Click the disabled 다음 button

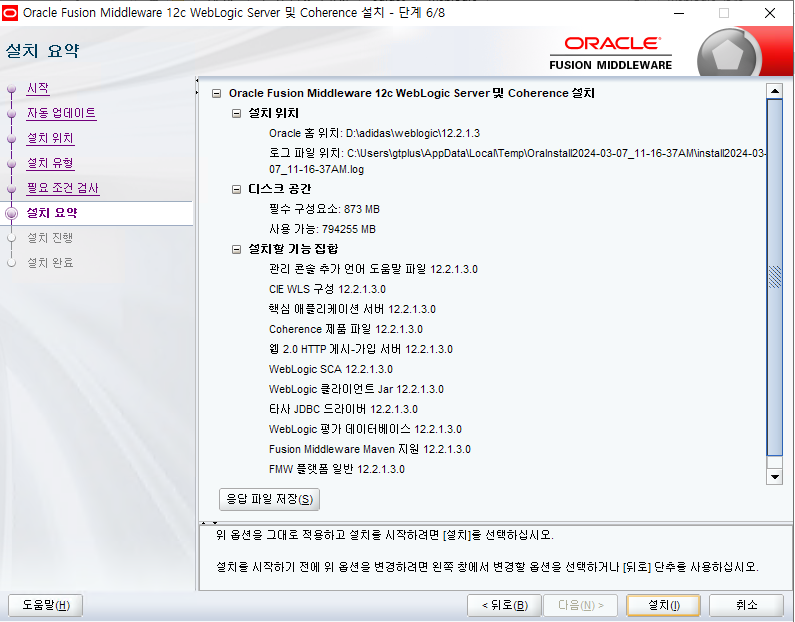click(581, 605)
